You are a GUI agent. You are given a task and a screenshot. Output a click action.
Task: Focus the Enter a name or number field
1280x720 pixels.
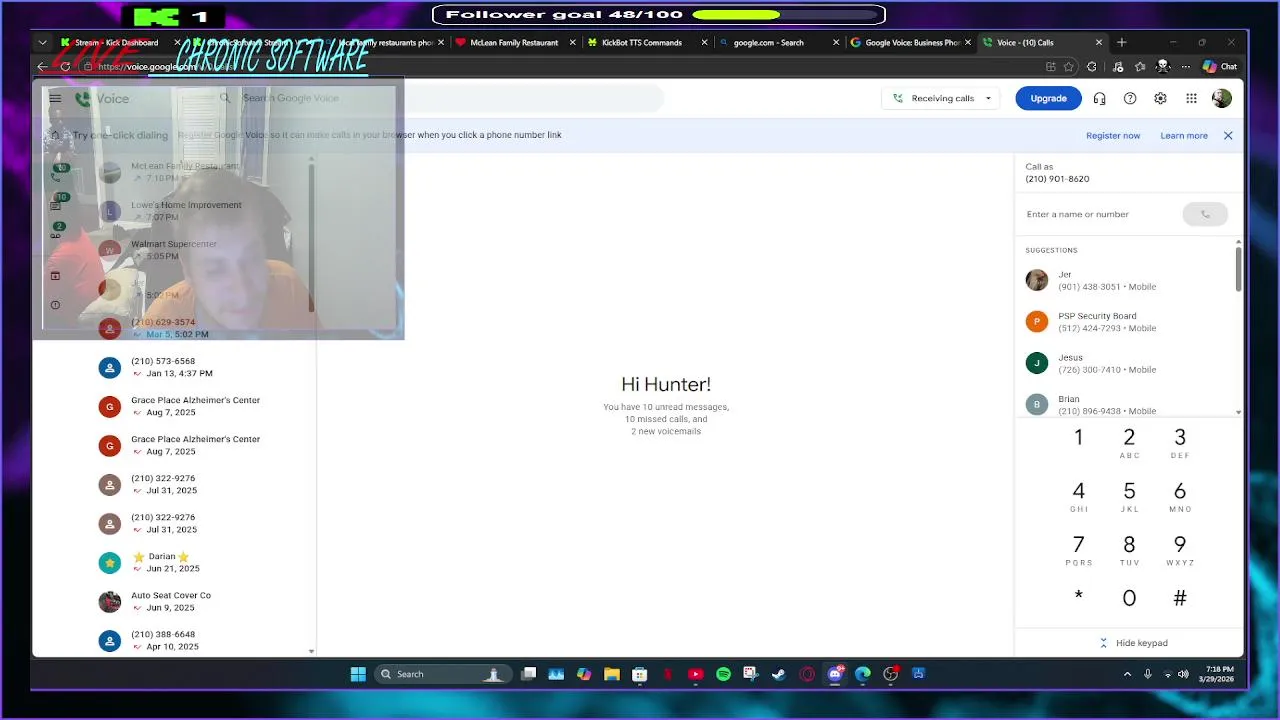(1100, 214)
